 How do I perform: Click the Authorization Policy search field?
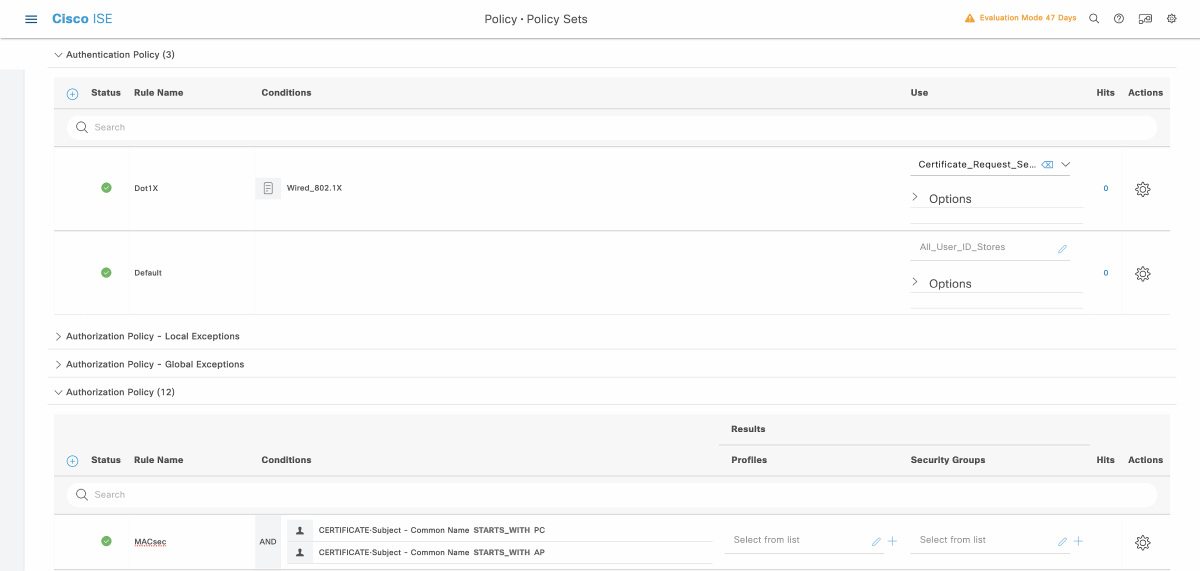point(610,494)
